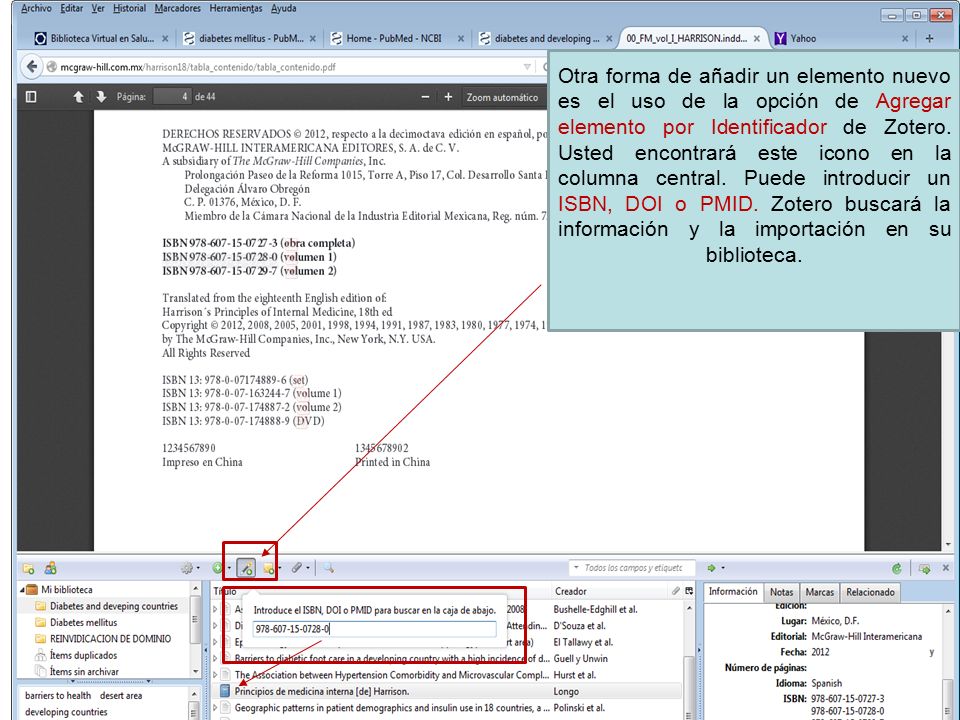The width and height of the screenshot is (960, 720).
Task: Open the Notas tab in Zotero
Action: tap(781, 592)
